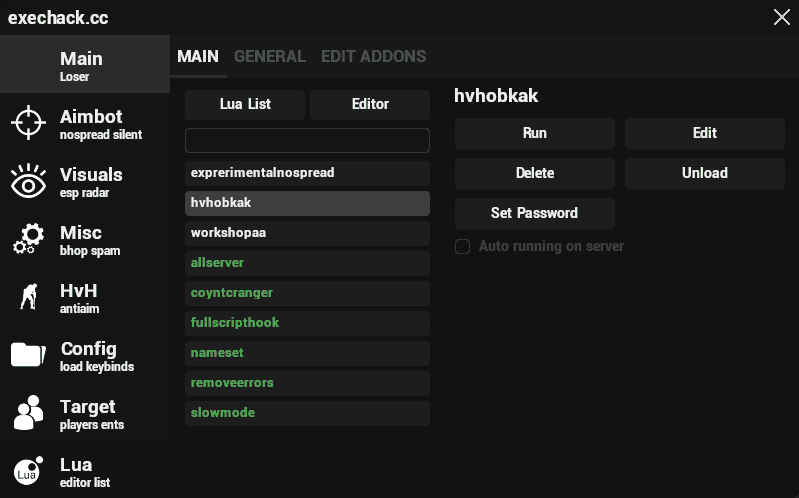Viewport: 799px width, 498px height.
Task: Click the script search input field
Action: pos(307,140)
